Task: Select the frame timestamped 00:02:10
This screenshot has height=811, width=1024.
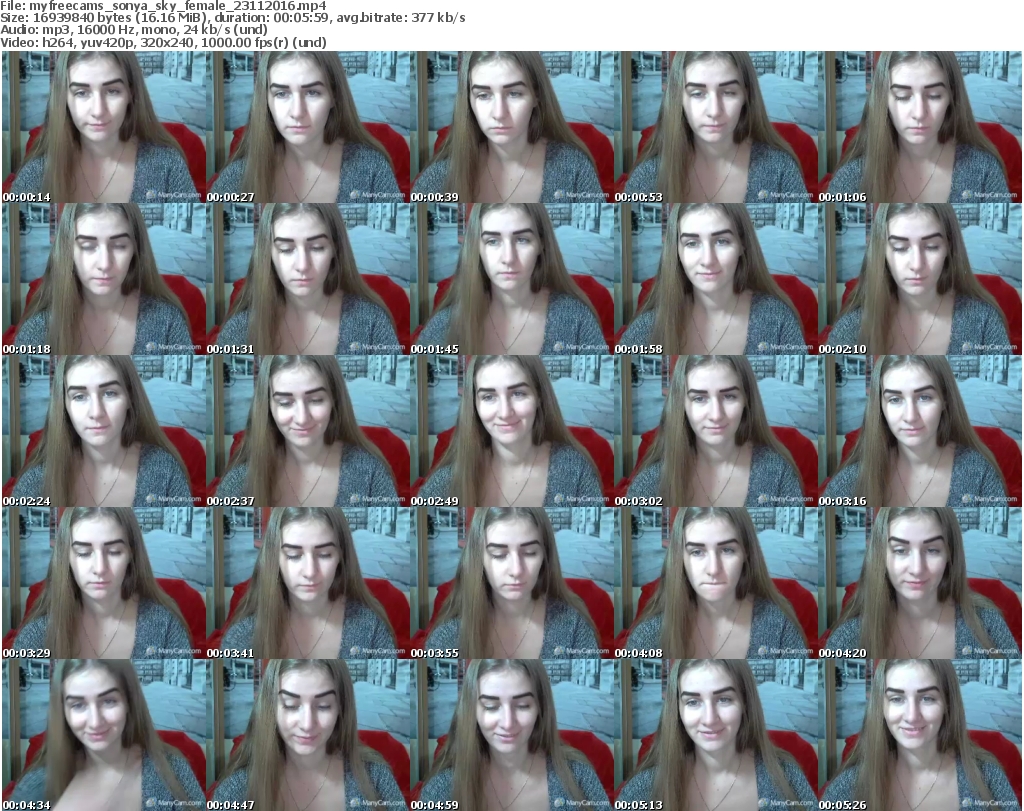Action: point(920,279)
